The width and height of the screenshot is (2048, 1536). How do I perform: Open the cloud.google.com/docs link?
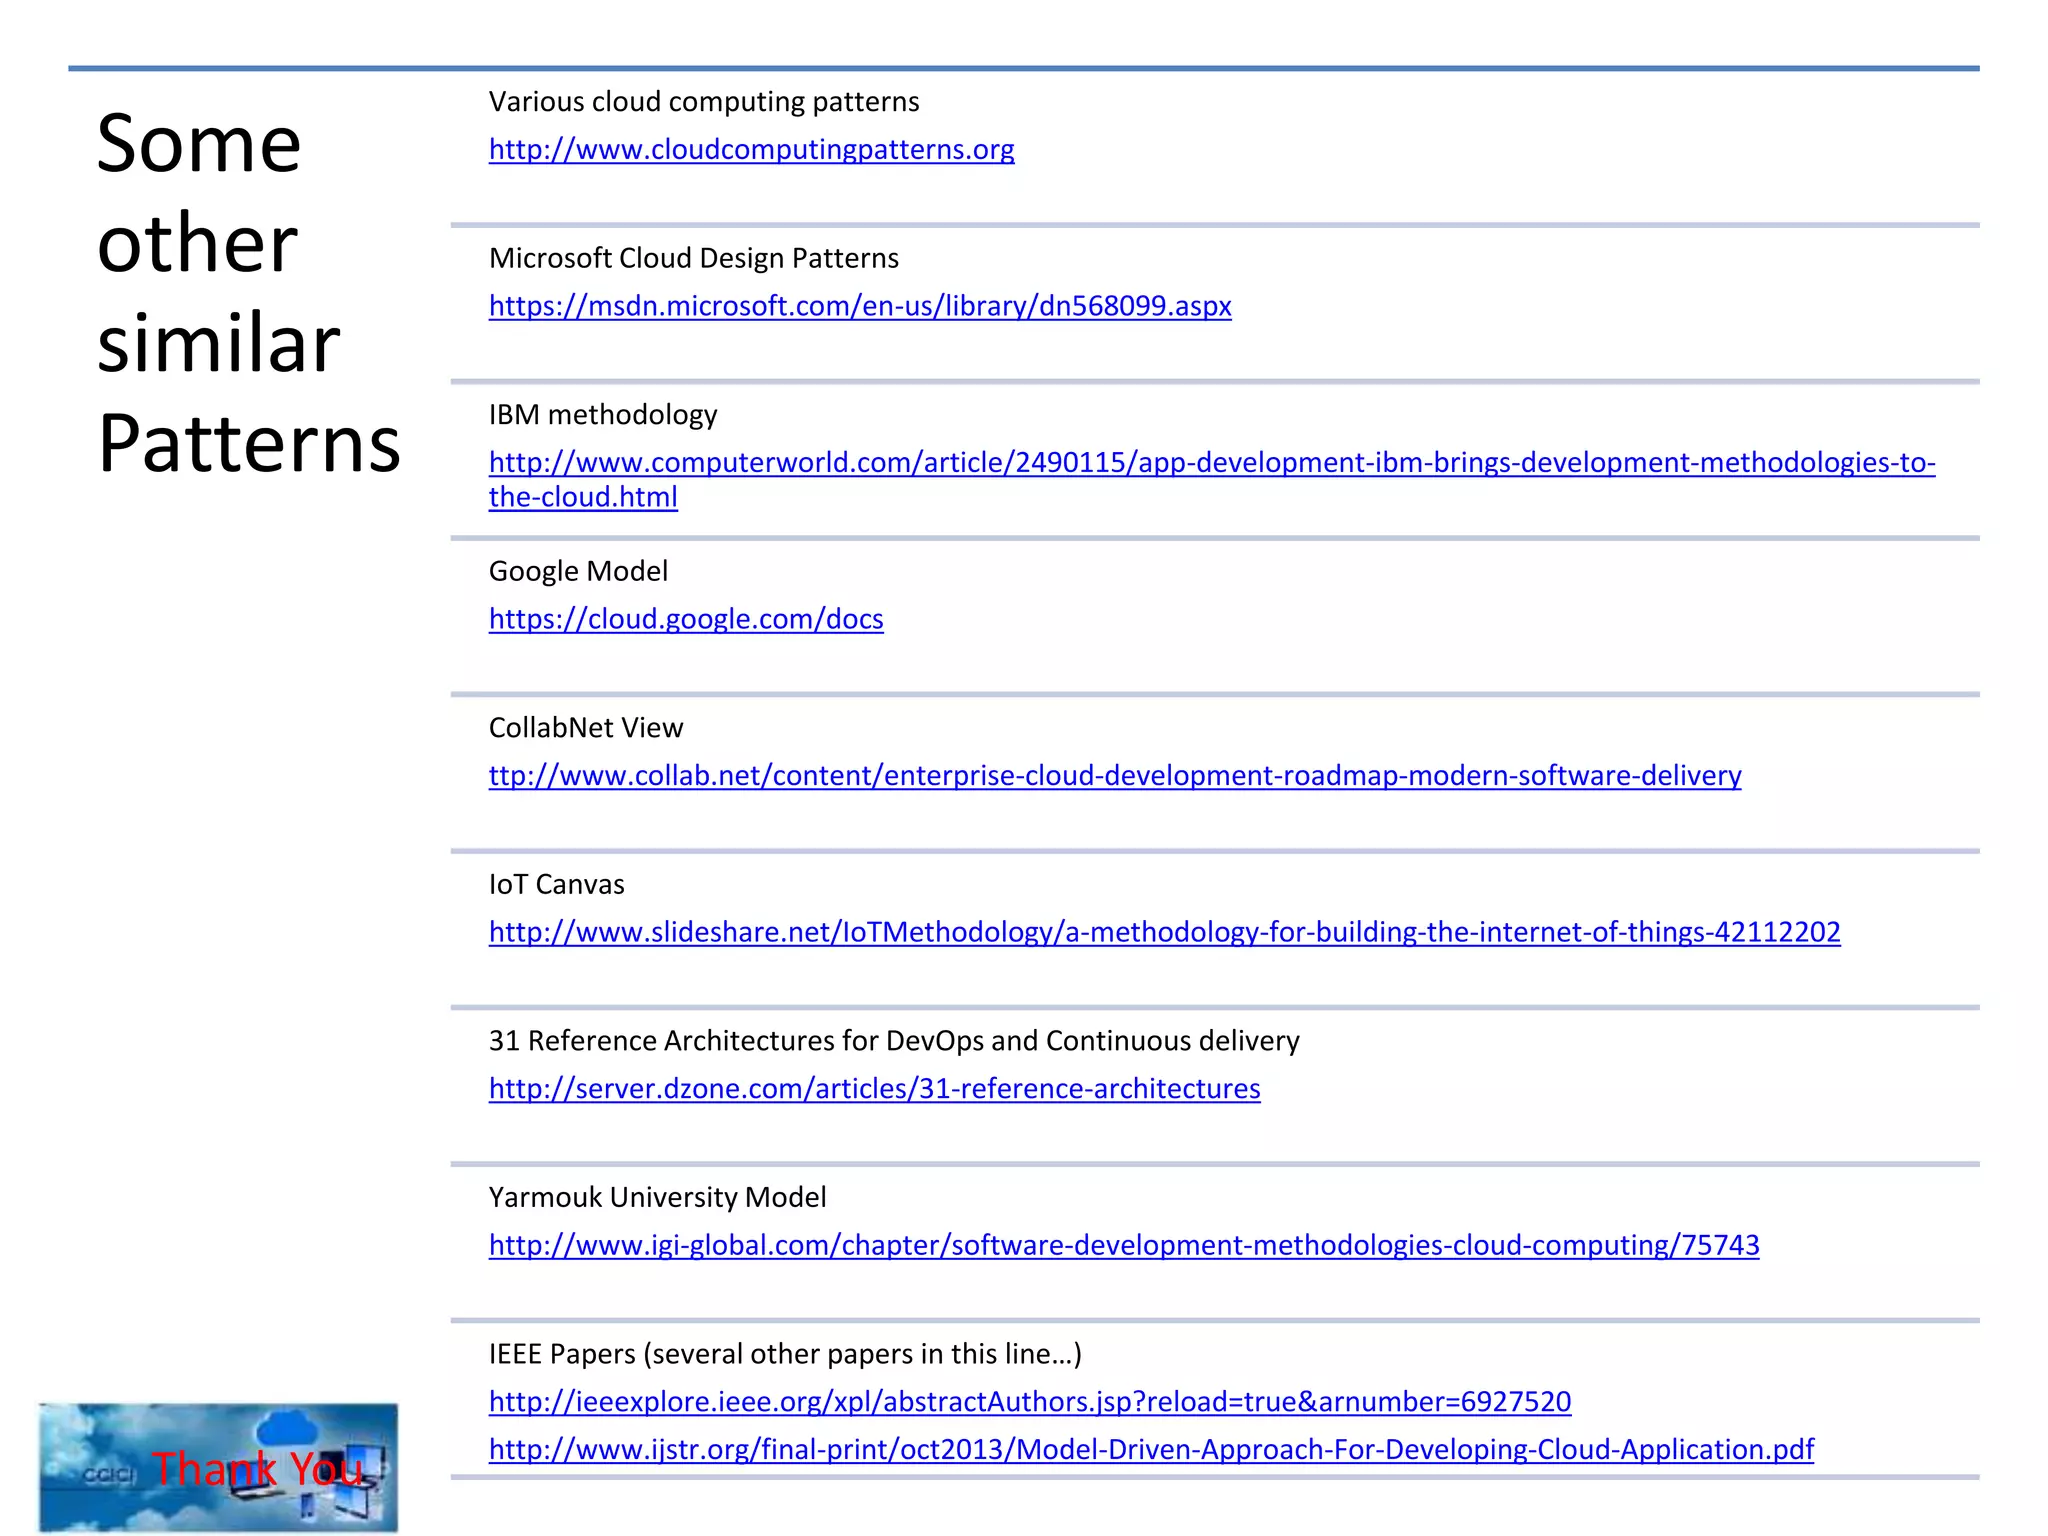click(686, 618)
